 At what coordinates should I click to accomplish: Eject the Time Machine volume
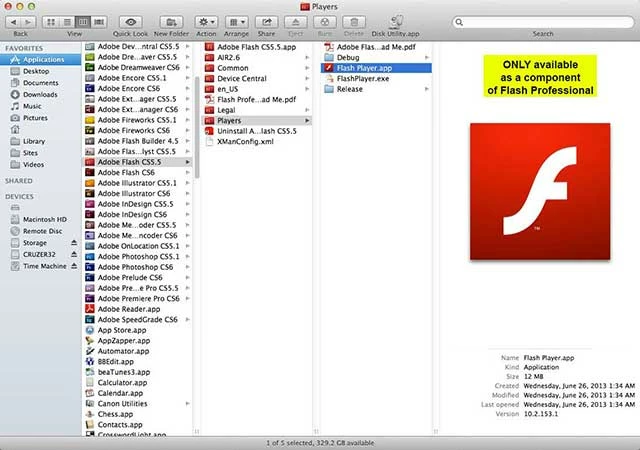pyautogui.click(x=74, y=266)
